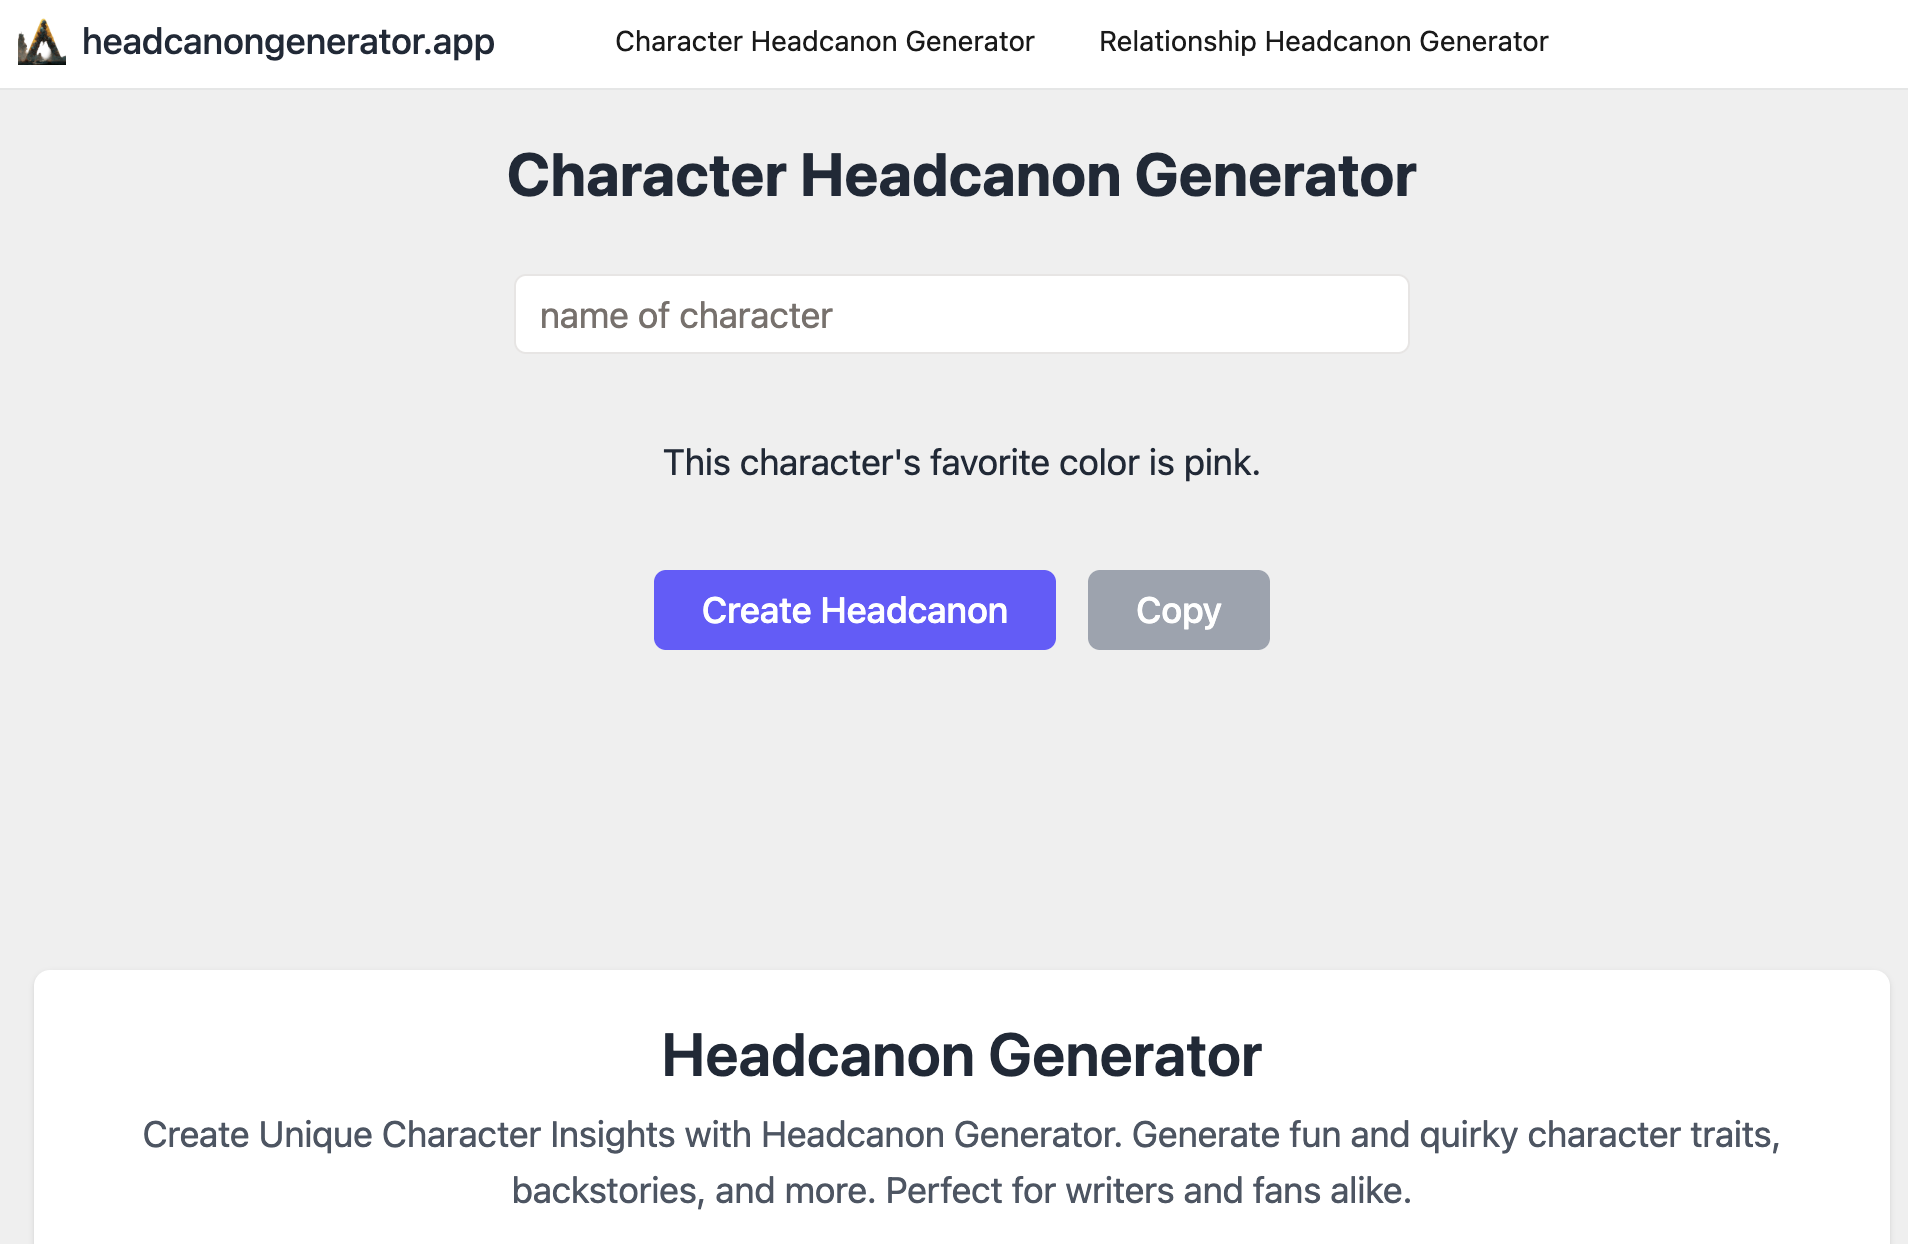Click inside the name of character field

point(960,314)
